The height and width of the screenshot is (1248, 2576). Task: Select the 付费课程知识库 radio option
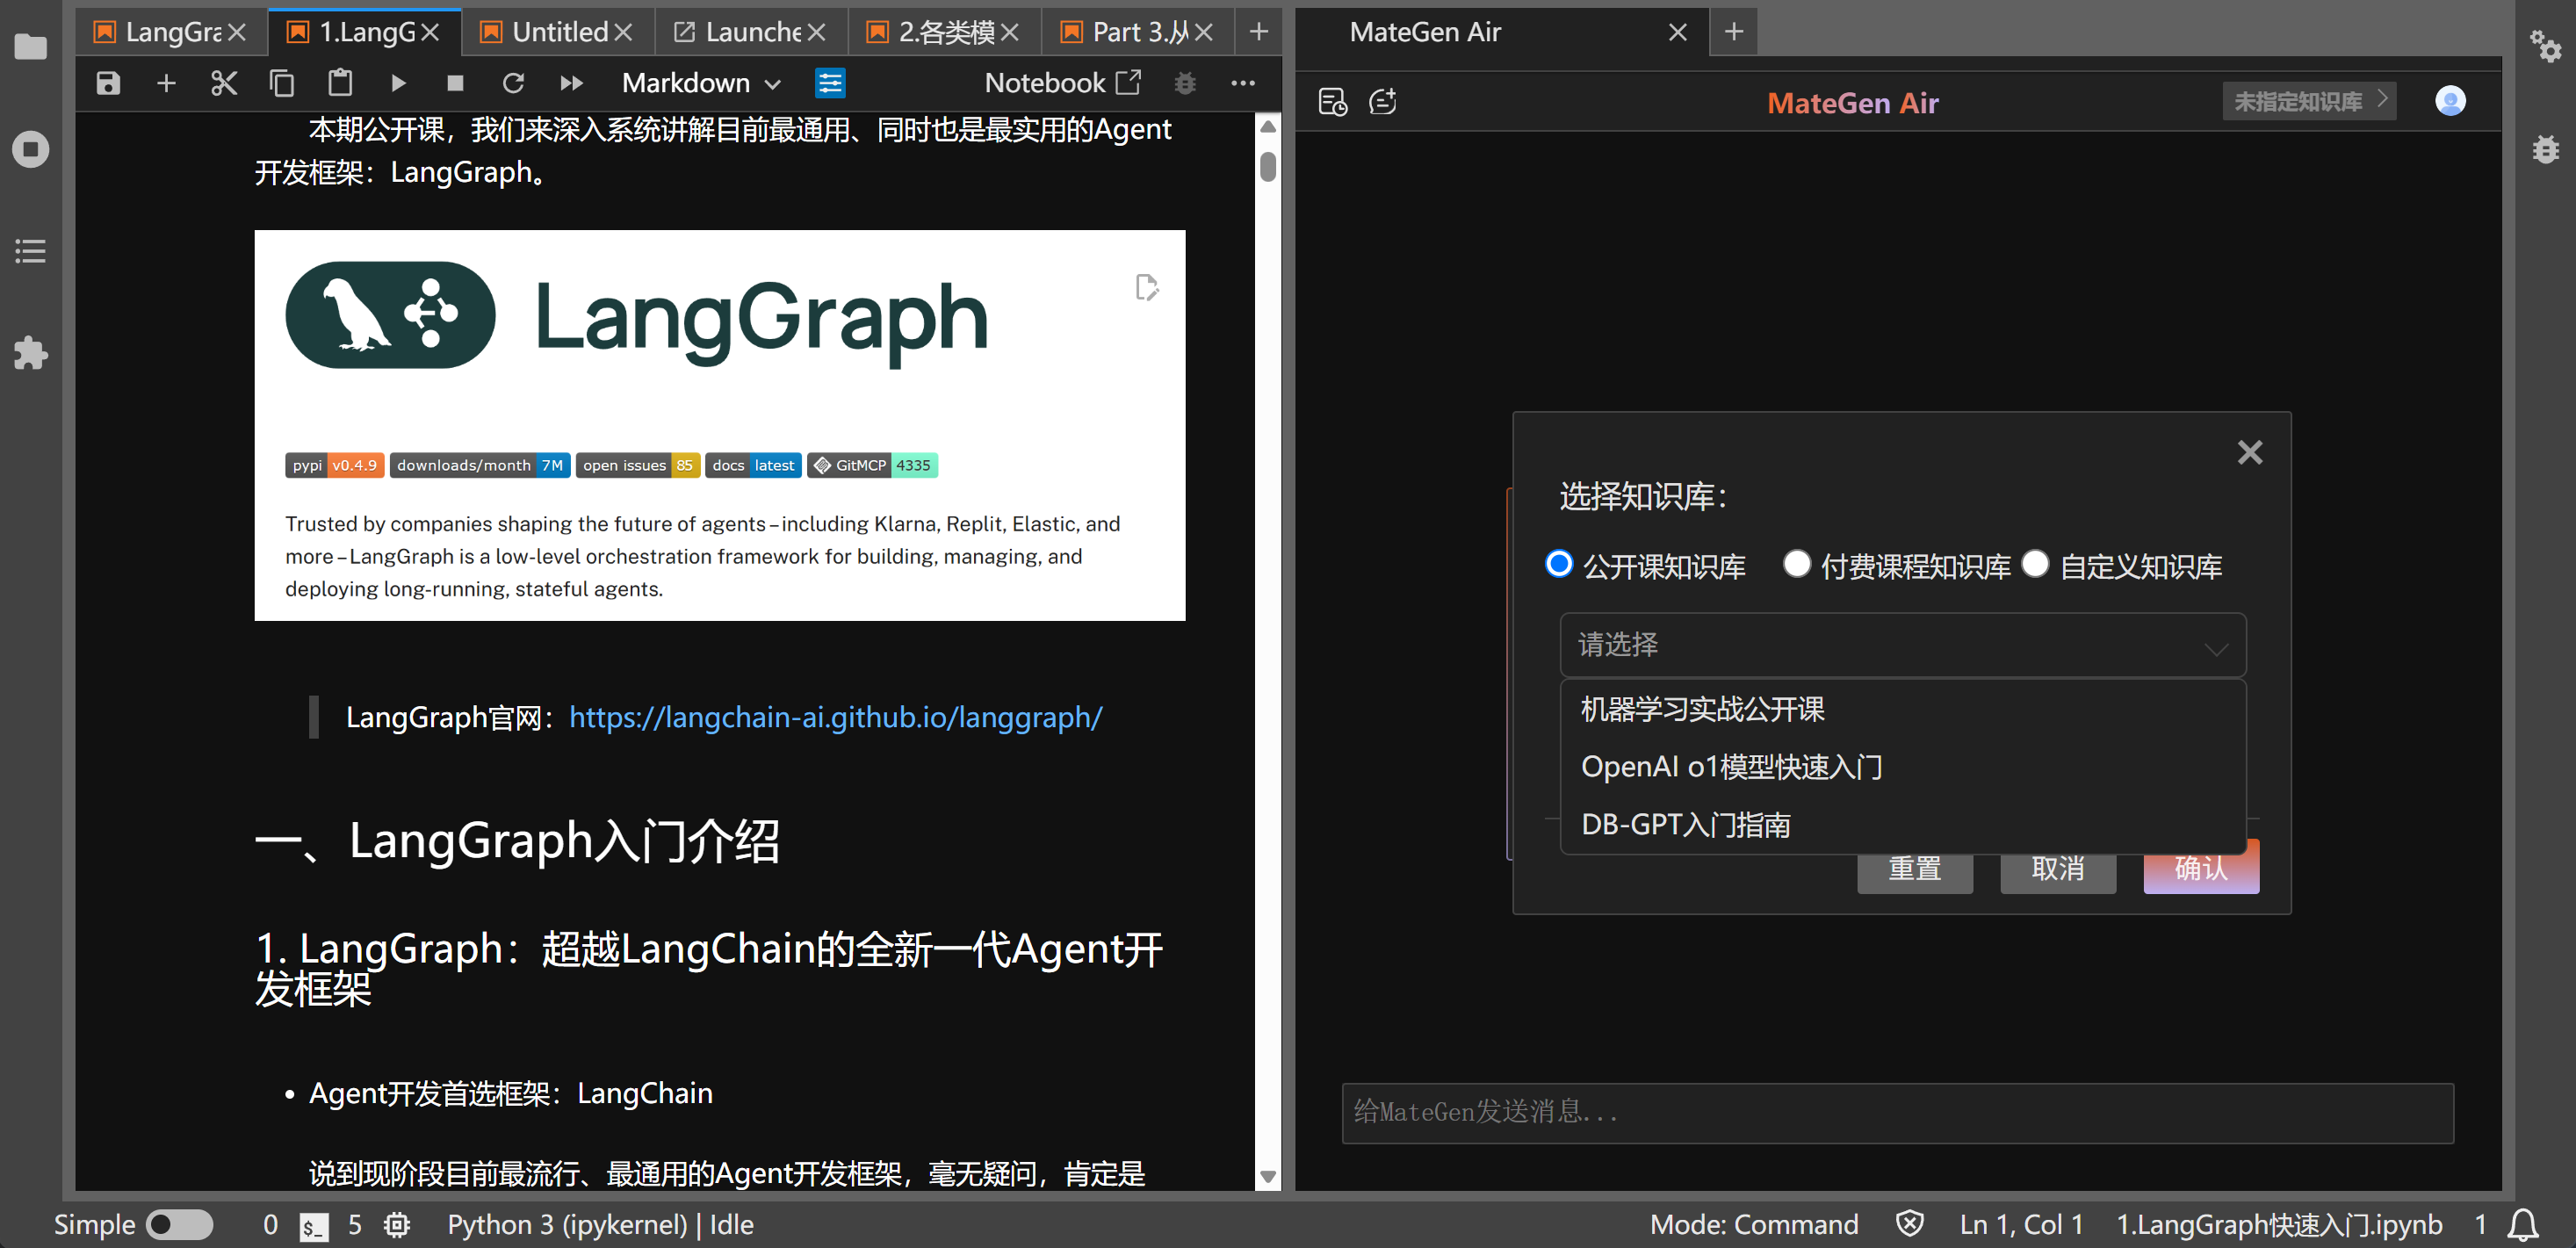[x=1797, y=565]
